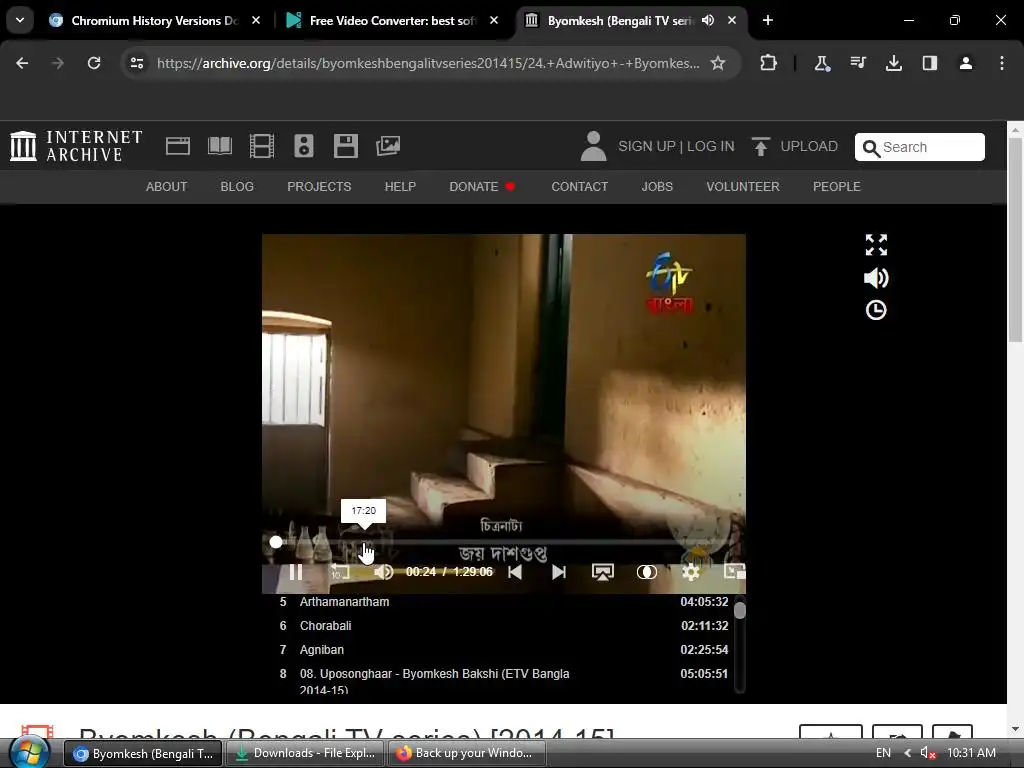Open the CONTACT menu item
This screenshot has width=1024, height=768.
pyautogui.click(x=579, y=187)
